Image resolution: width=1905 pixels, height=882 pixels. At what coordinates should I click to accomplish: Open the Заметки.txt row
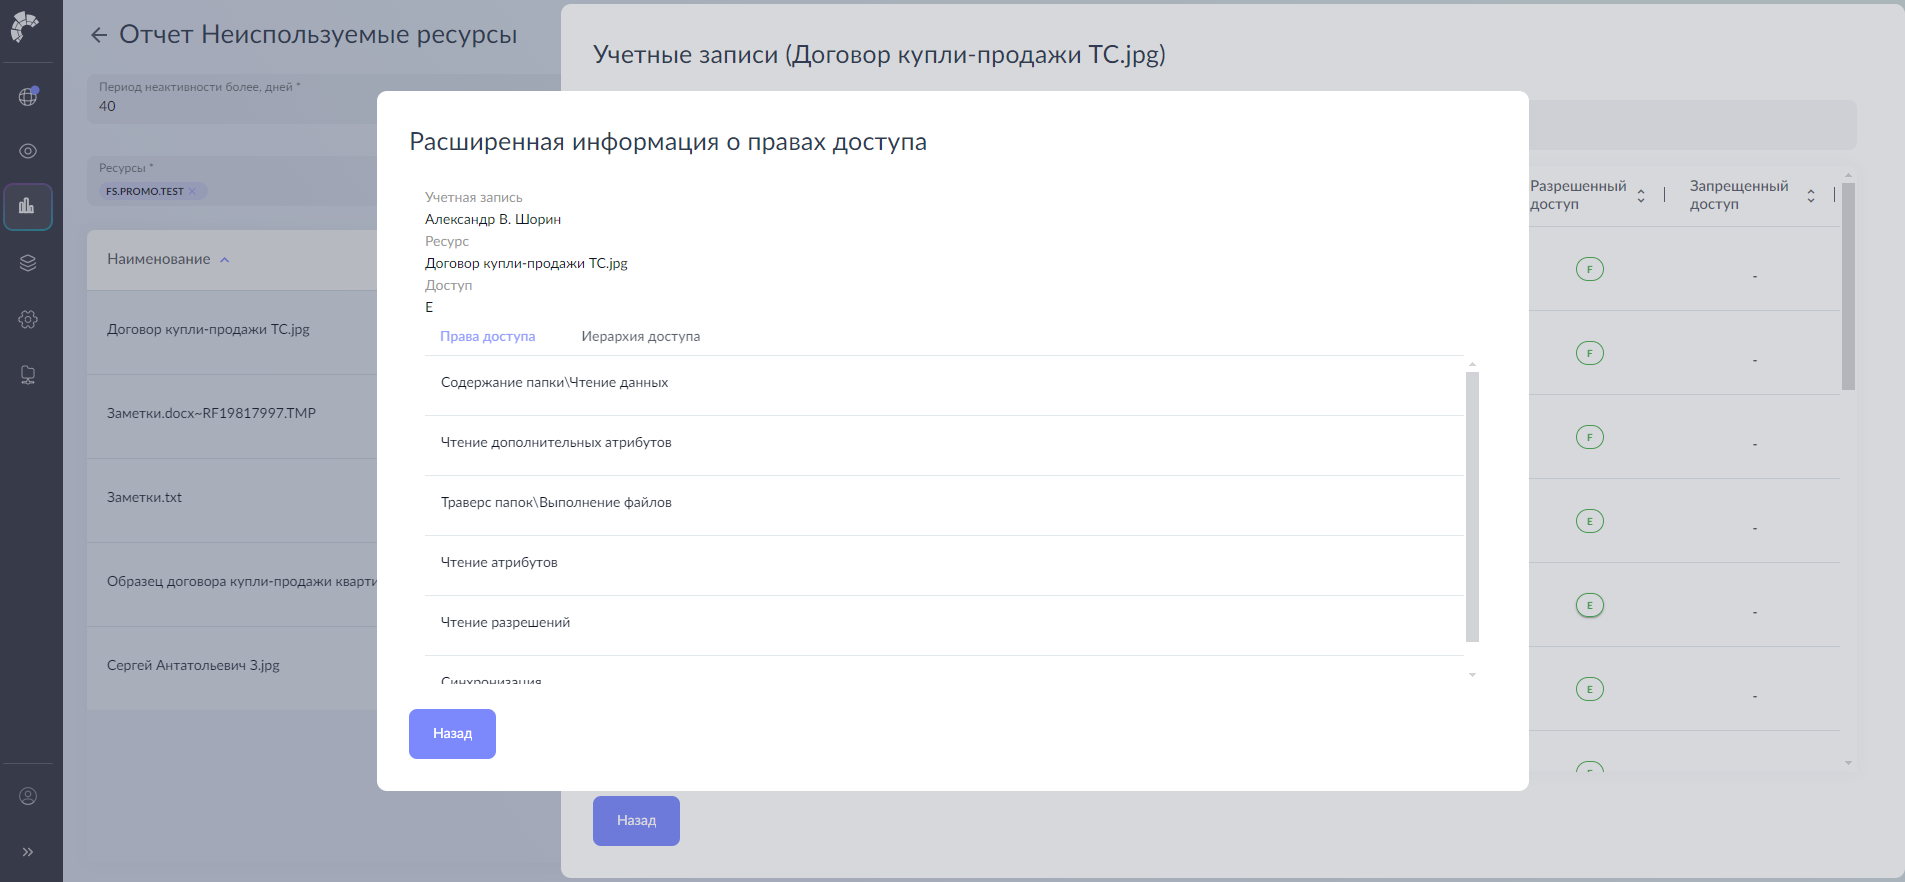point(232,501)
